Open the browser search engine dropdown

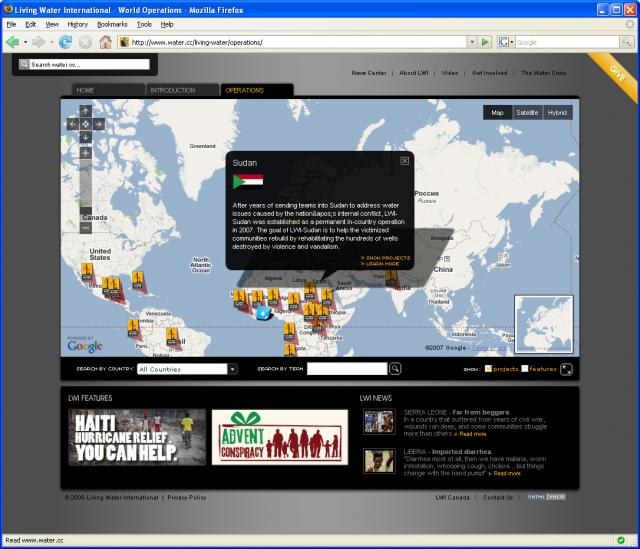[507, 42]
